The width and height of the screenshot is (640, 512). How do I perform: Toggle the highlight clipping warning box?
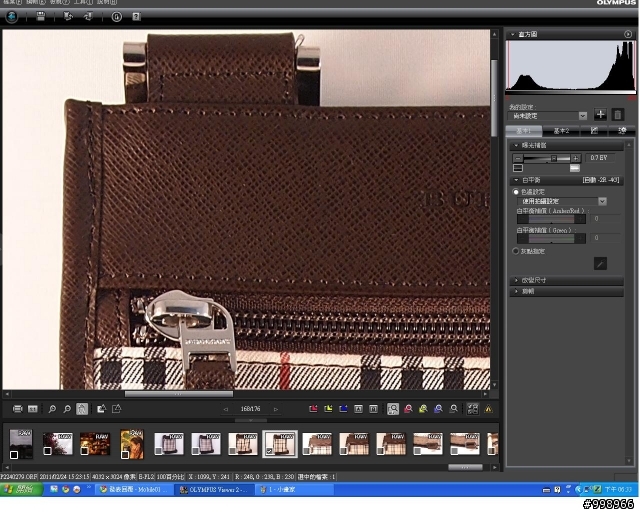pyautogui.click(x=574, y=168)
